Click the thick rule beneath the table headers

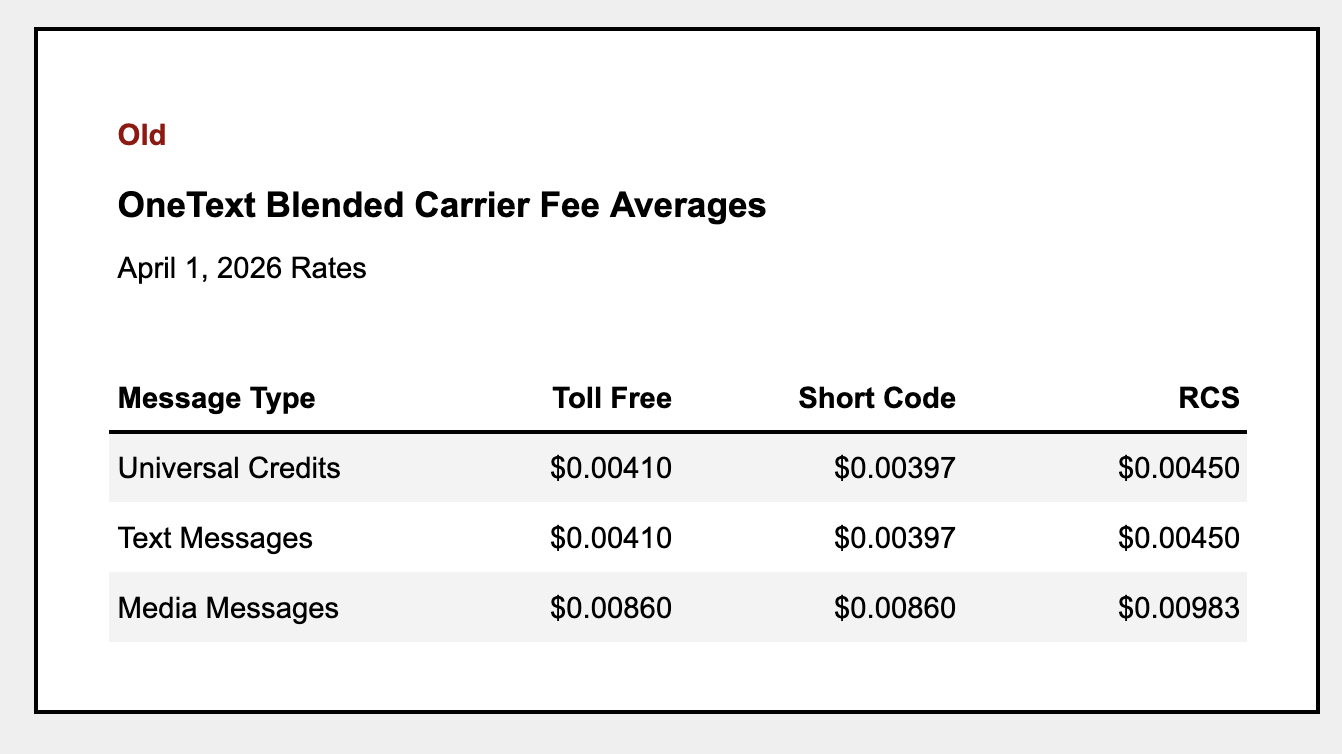pyautogui.click(x=678, y=432)
